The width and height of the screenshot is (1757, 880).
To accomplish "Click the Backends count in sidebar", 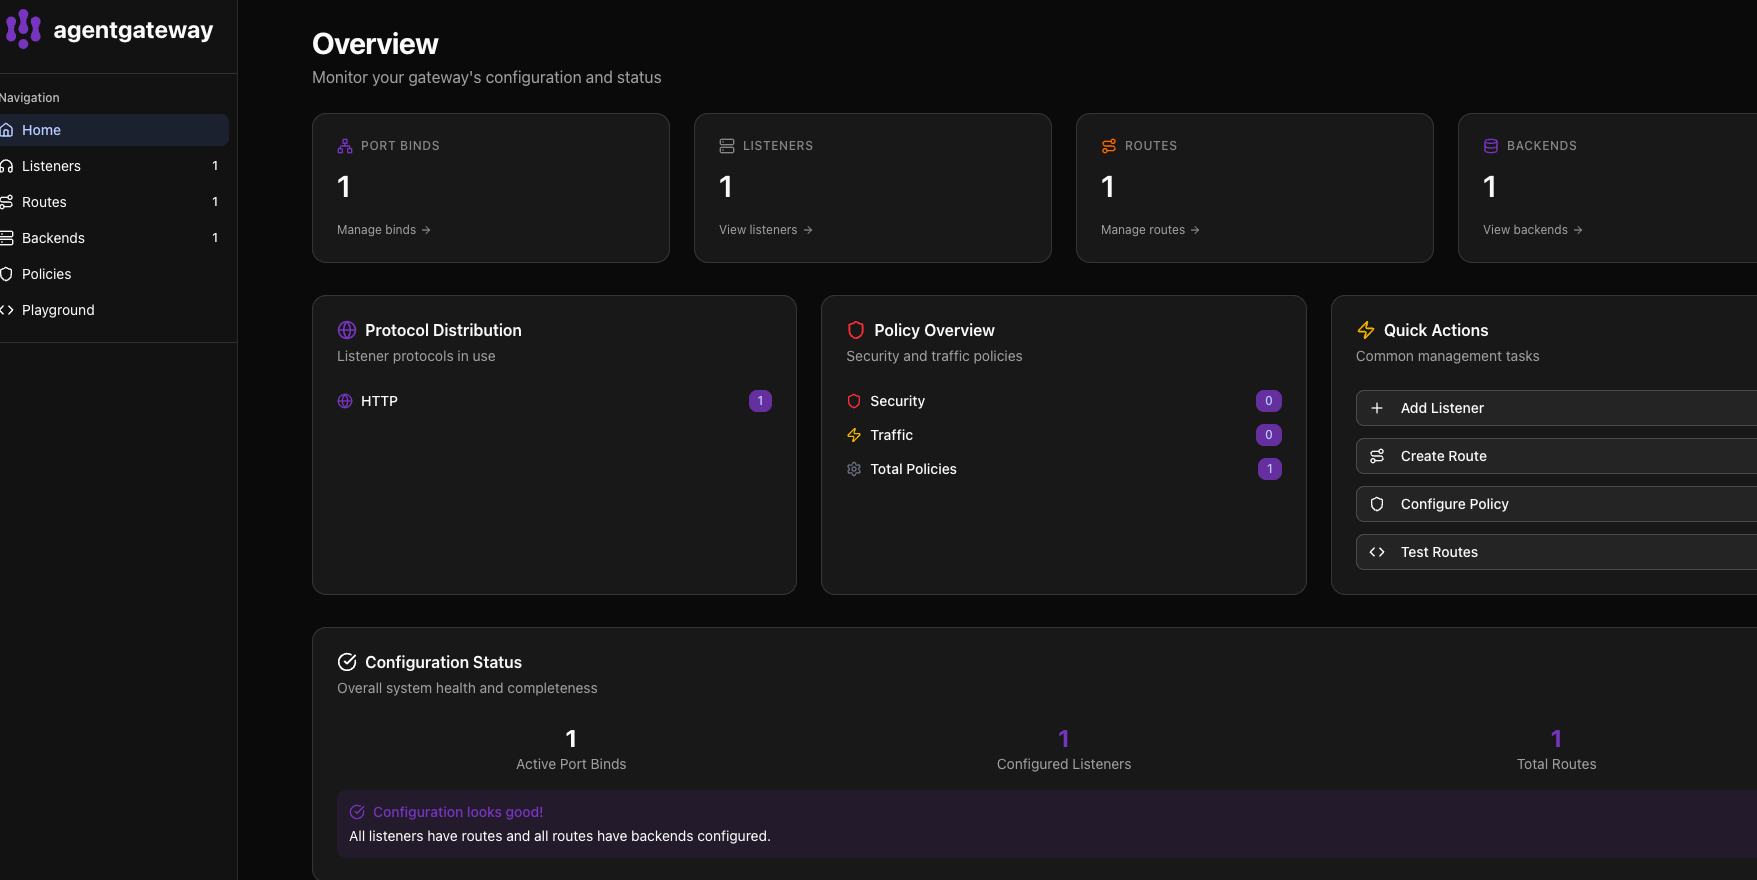I will pyautogui.click(x=215, y=238).
